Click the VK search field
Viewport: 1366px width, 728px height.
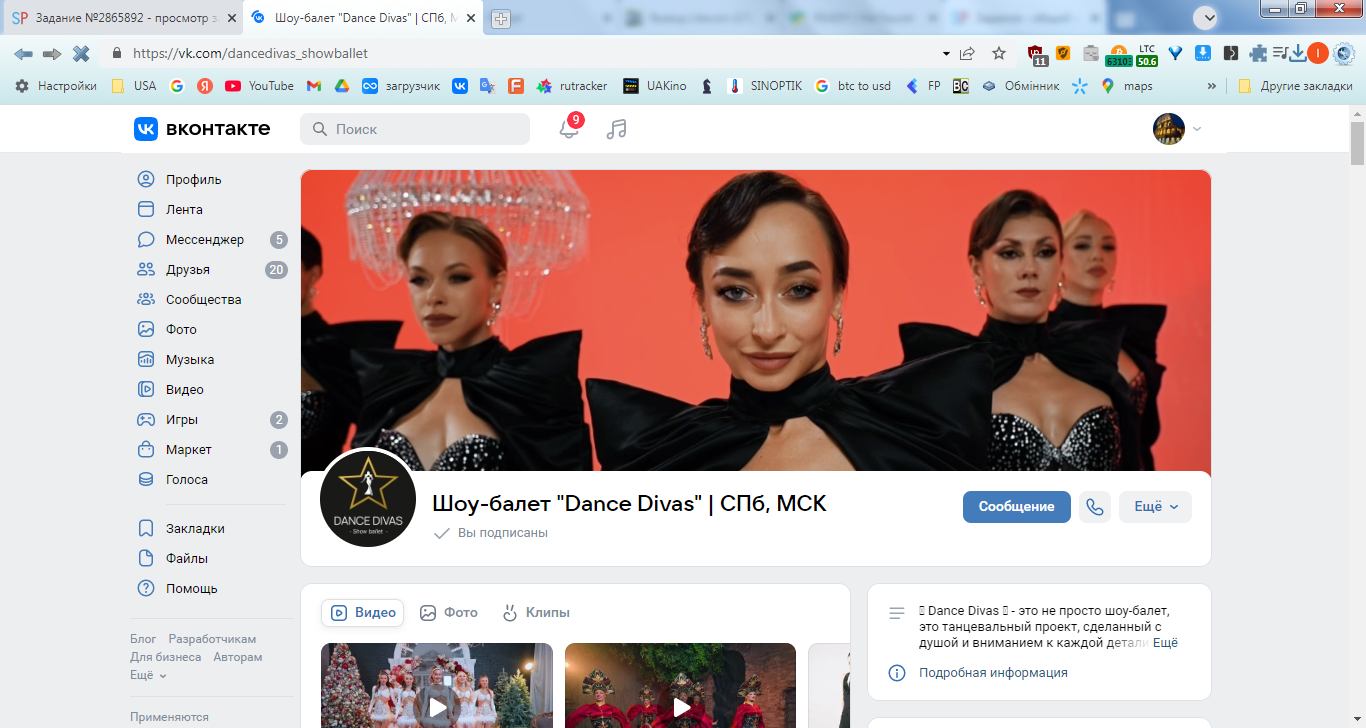tap(415, 129)
